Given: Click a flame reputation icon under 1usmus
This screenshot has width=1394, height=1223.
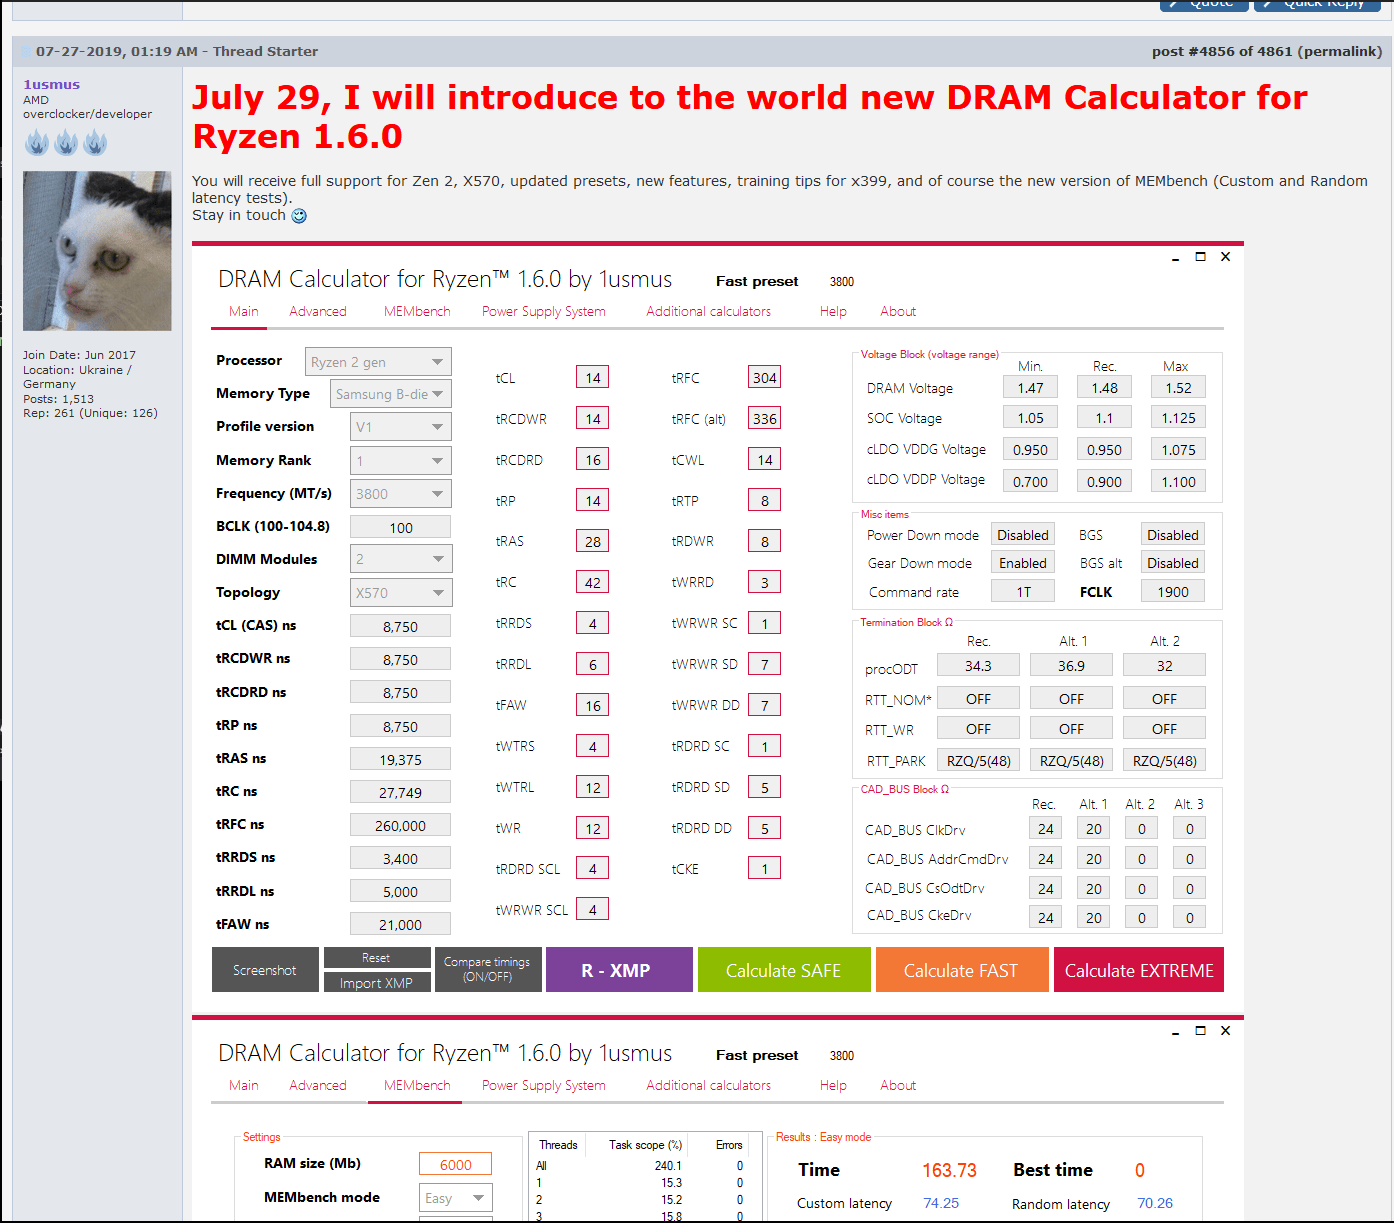Looking at the screenshot, I should 37,142.
